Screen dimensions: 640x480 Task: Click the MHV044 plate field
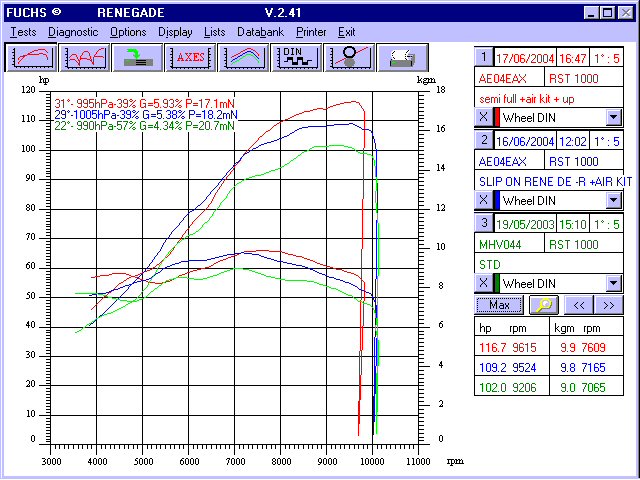coord(509,244)
